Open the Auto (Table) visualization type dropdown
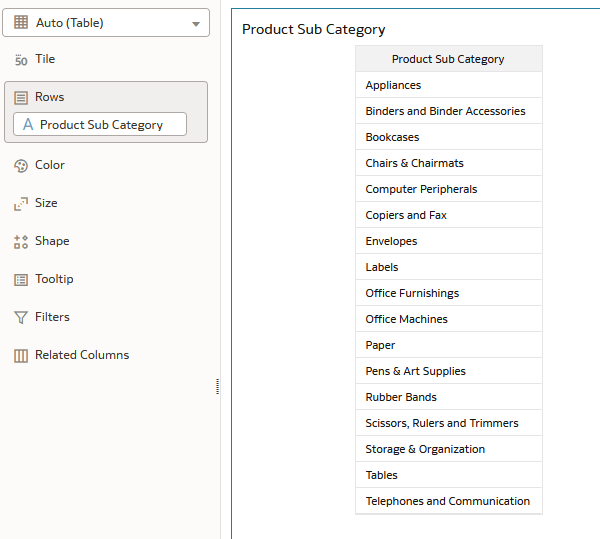 point(106,23)
